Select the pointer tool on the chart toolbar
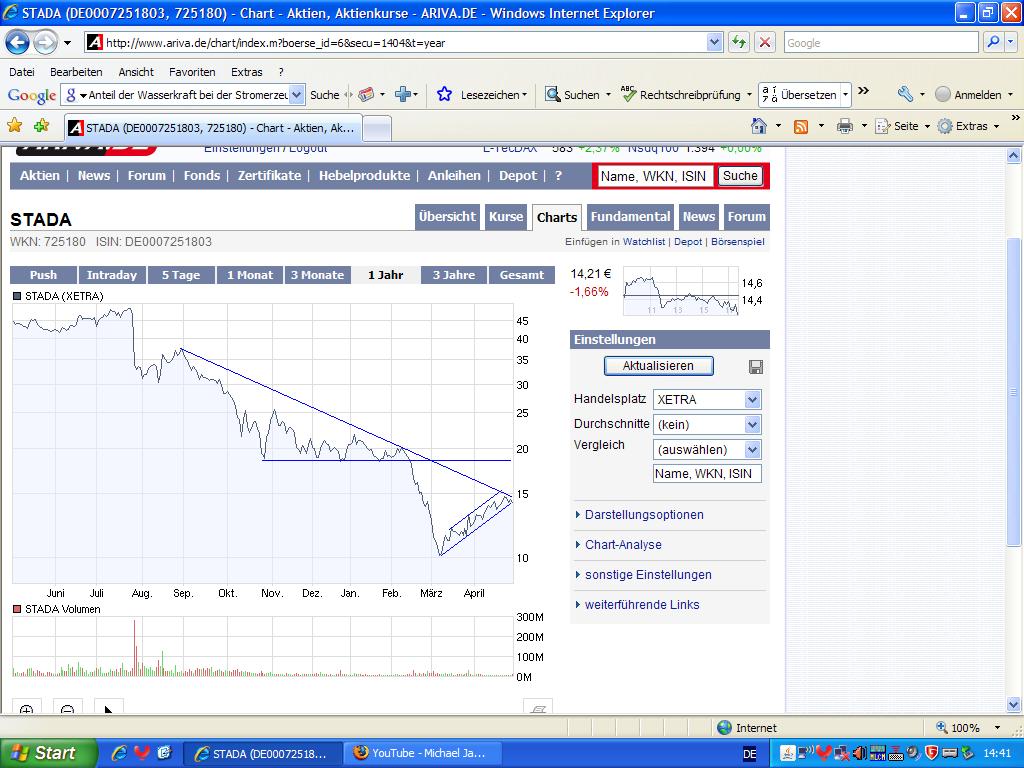 coord(109,710)
